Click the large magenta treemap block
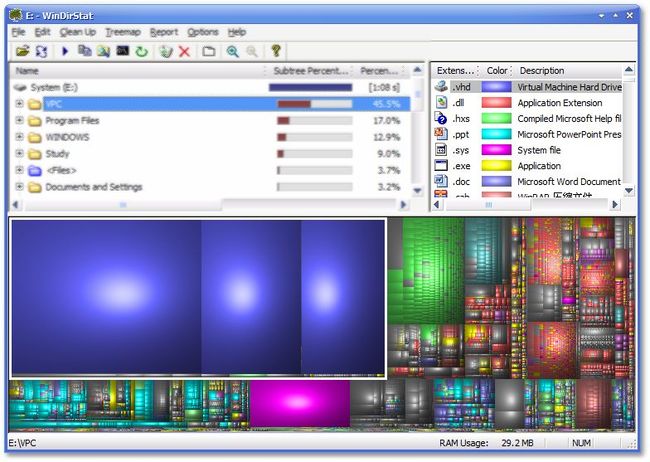650x462 pixels. click(300, 403)
